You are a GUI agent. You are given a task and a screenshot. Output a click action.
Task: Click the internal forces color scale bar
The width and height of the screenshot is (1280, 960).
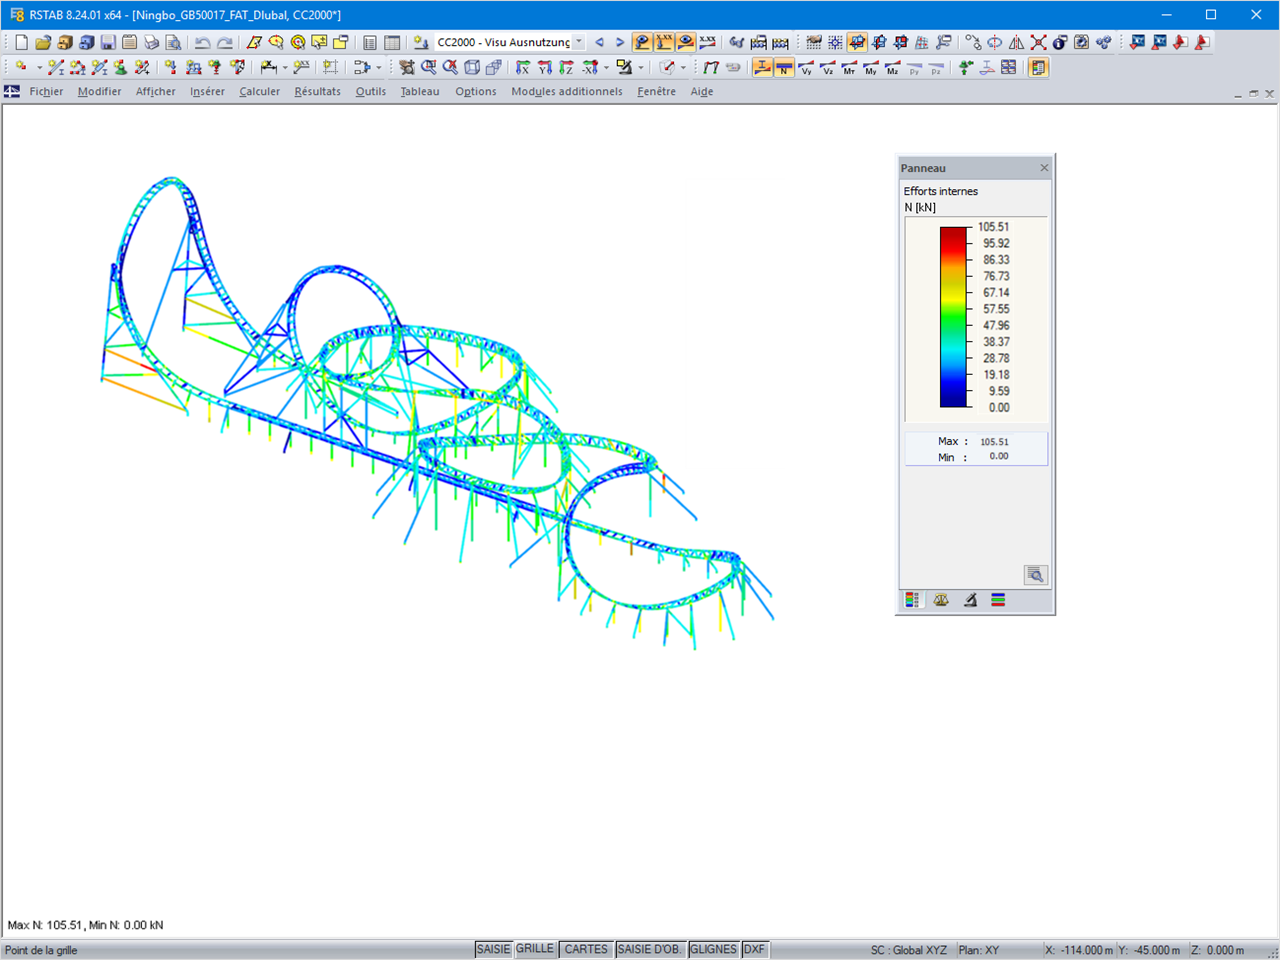tap(954, 317)
